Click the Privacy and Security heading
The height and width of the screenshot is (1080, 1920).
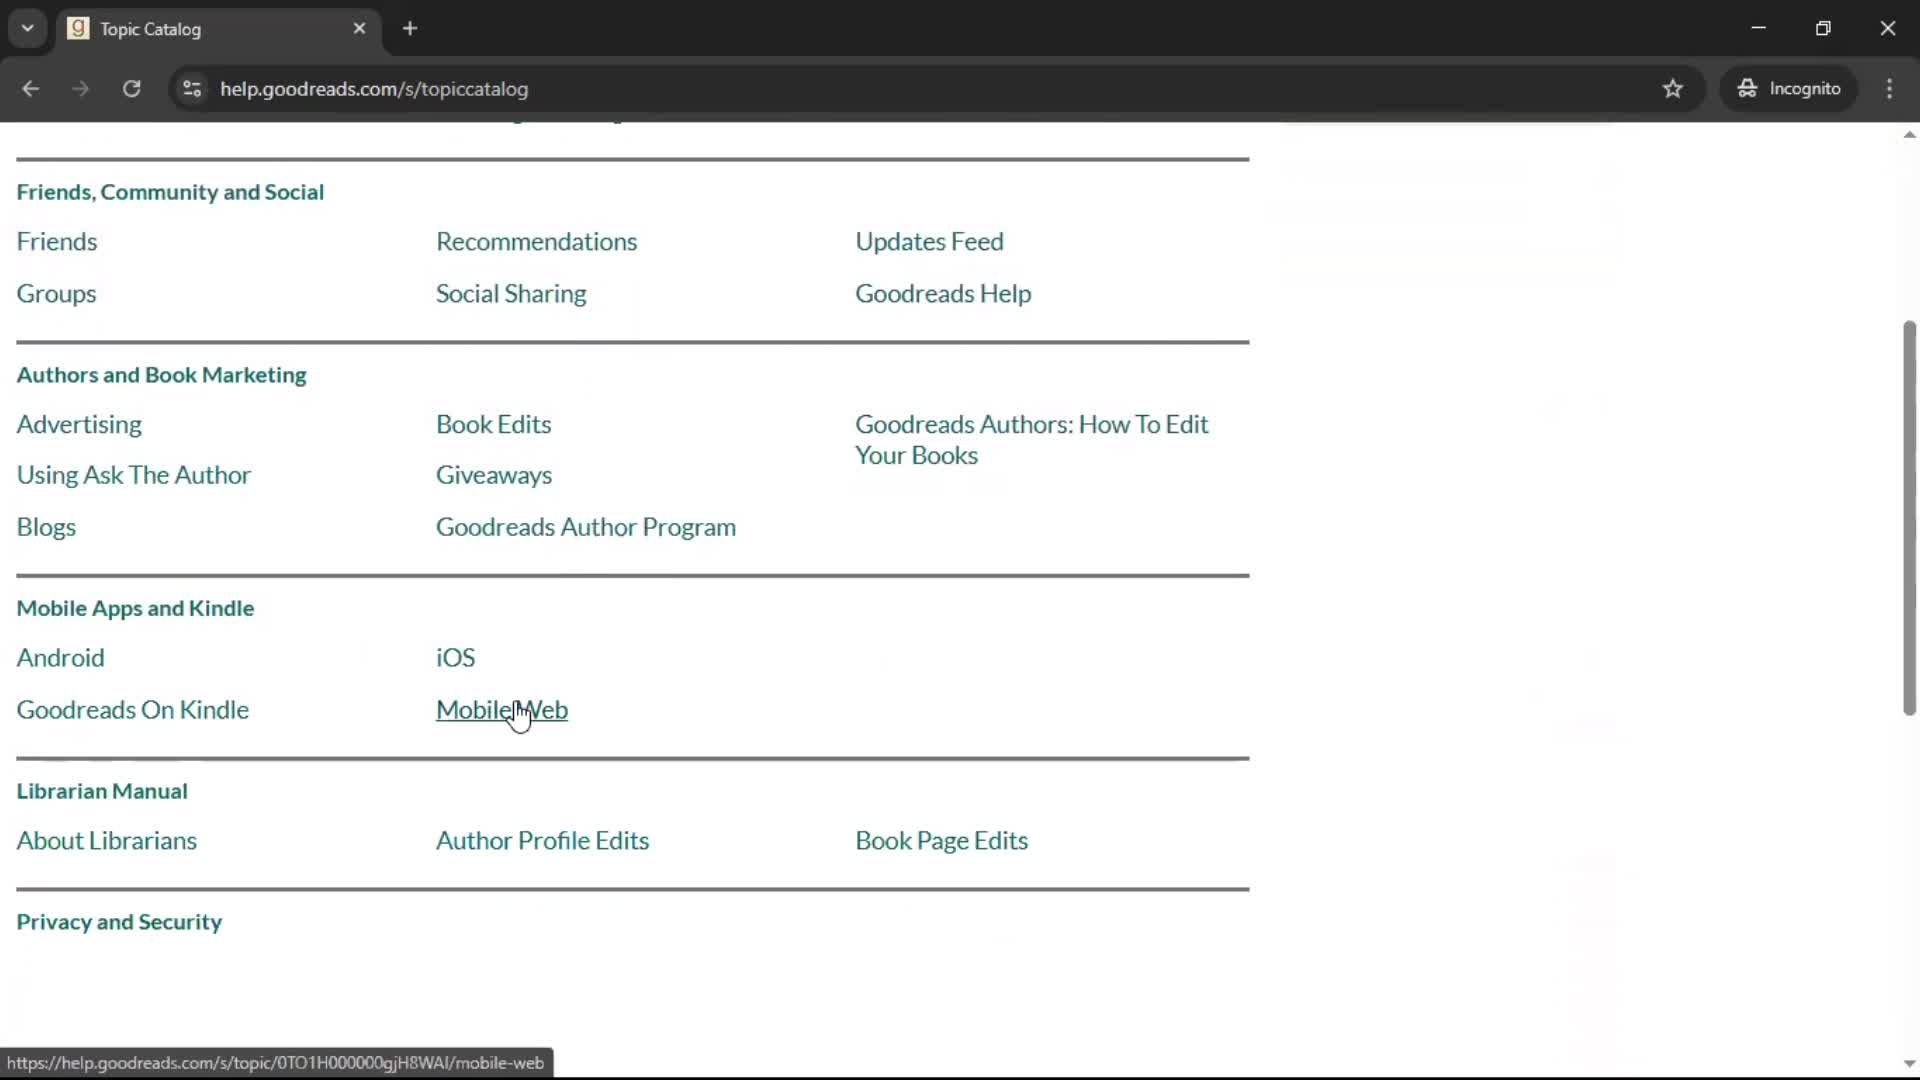point(119,922)
